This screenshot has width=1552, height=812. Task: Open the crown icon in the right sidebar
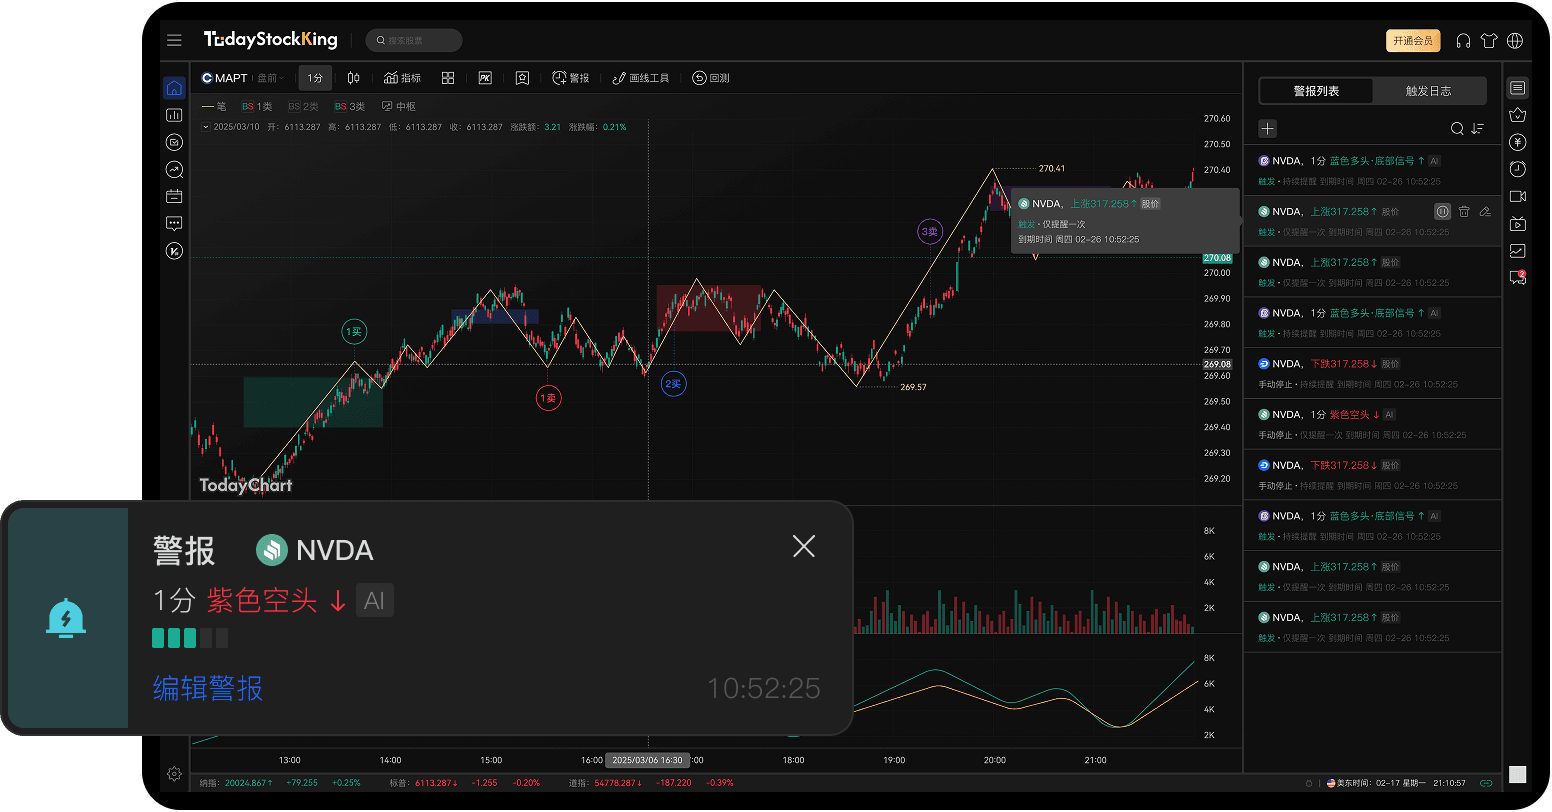[x=1518, y=115]
